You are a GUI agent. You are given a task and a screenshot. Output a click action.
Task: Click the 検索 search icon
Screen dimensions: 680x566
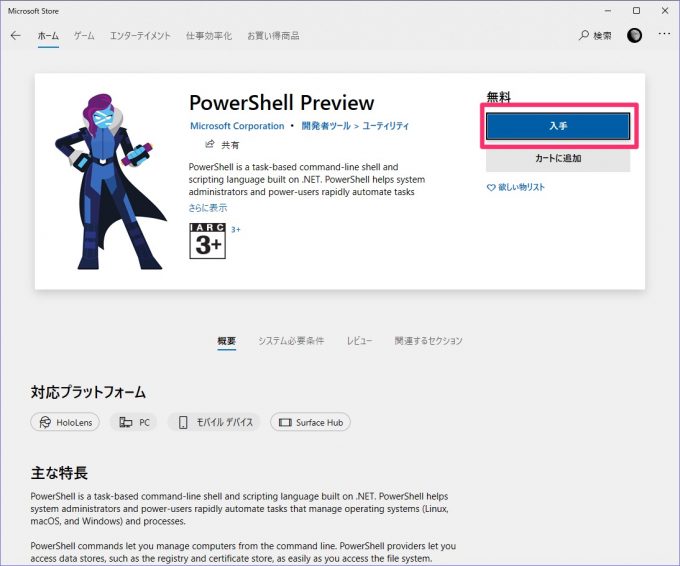pyautogui.click(x=584, y=35)
